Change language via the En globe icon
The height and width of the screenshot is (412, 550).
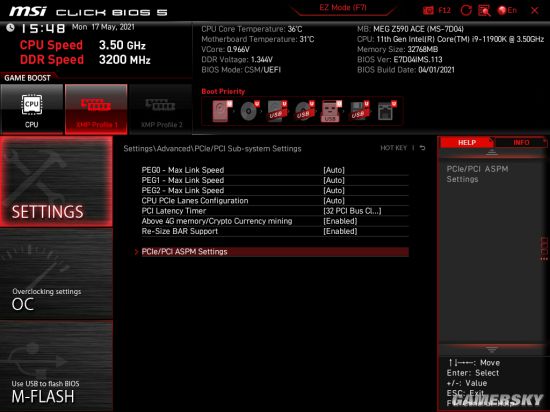(507, 10)
